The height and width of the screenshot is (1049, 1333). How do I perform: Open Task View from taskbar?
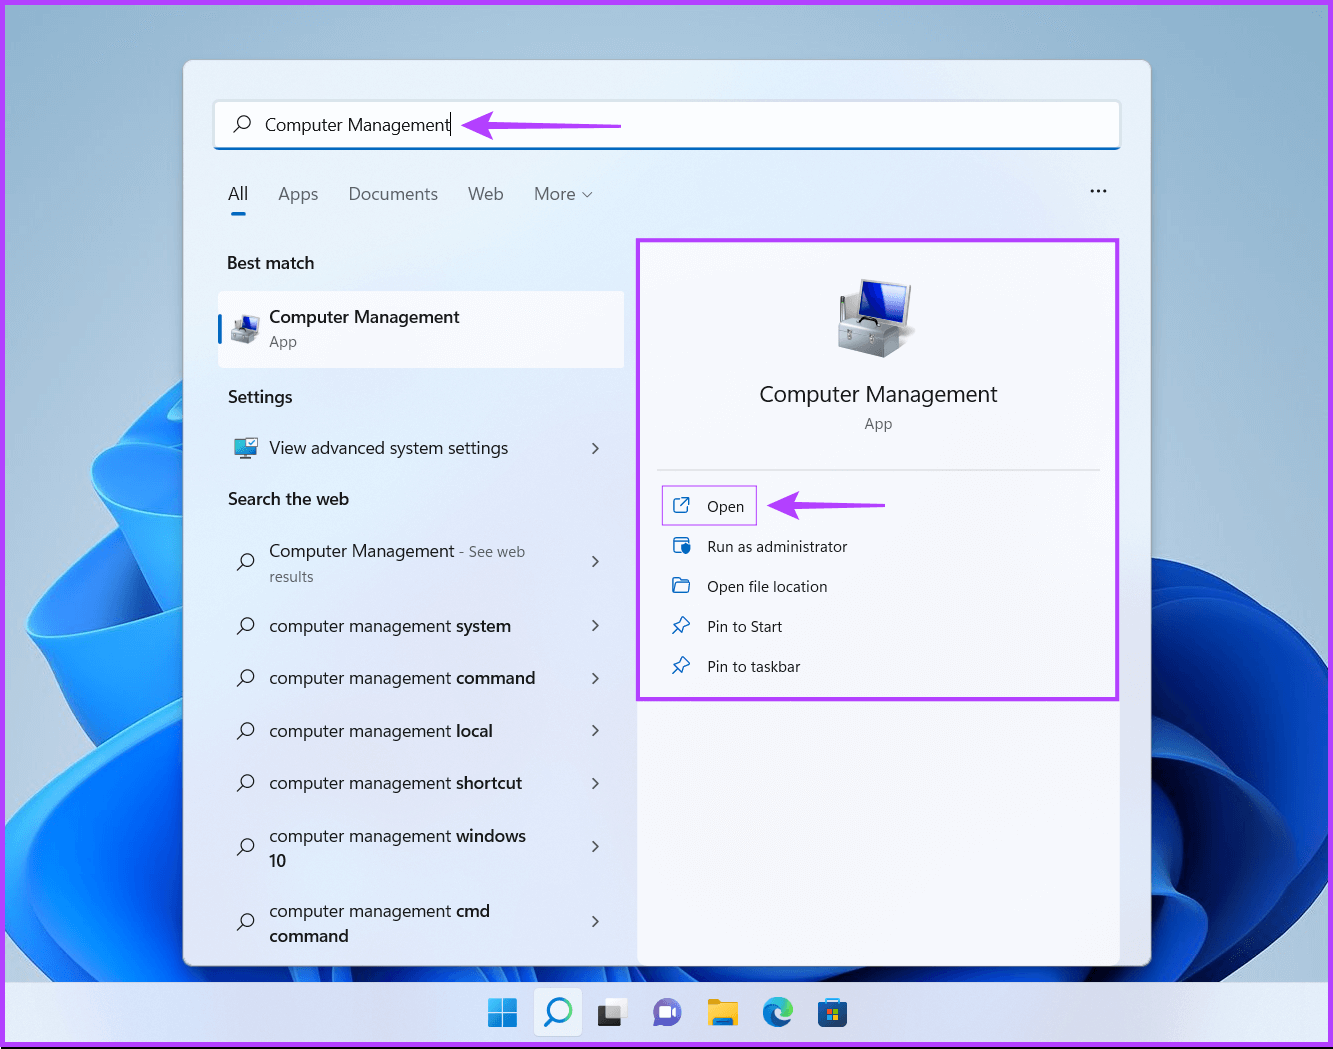(612, 1013)
